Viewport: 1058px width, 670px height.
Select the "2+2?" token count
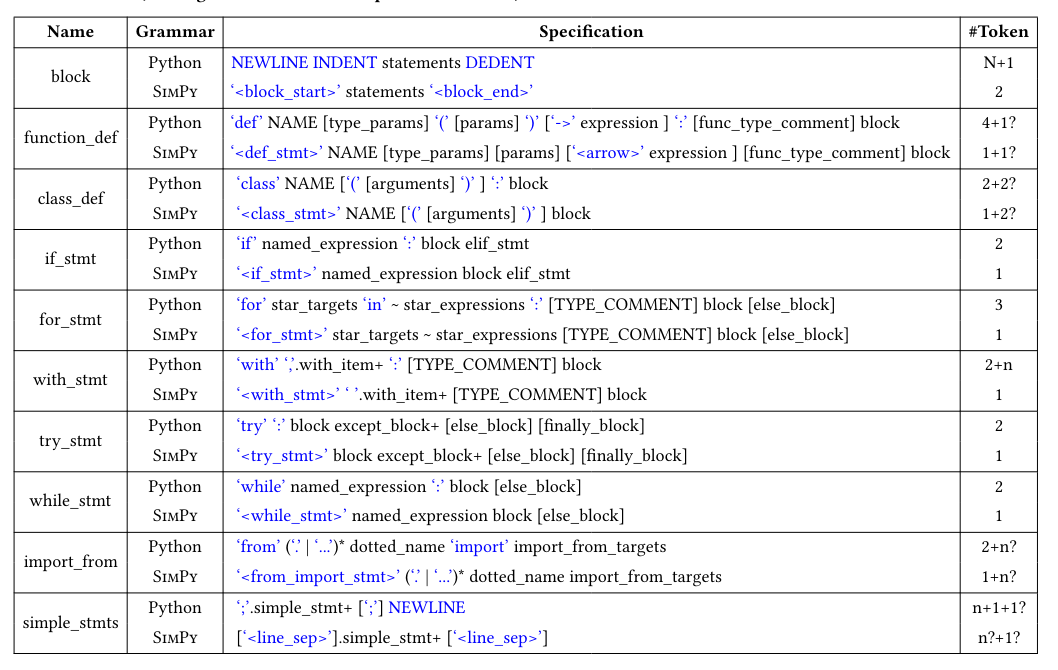click(x=999, y=184)
